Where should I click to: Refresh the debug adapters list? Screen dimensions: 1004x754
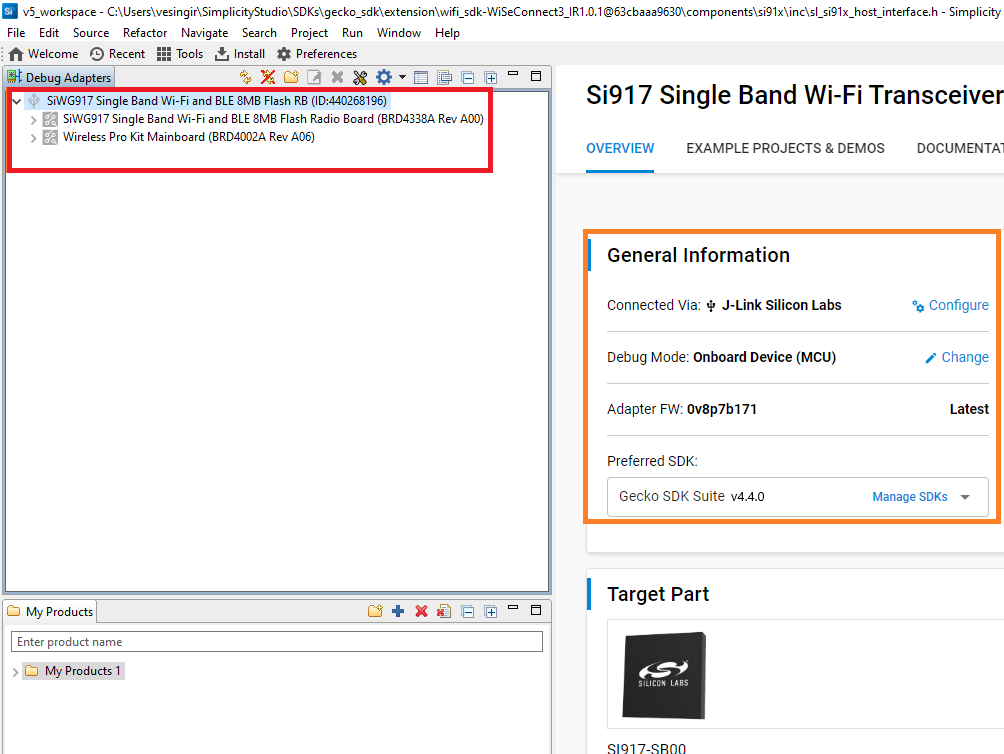click(246, 77)
